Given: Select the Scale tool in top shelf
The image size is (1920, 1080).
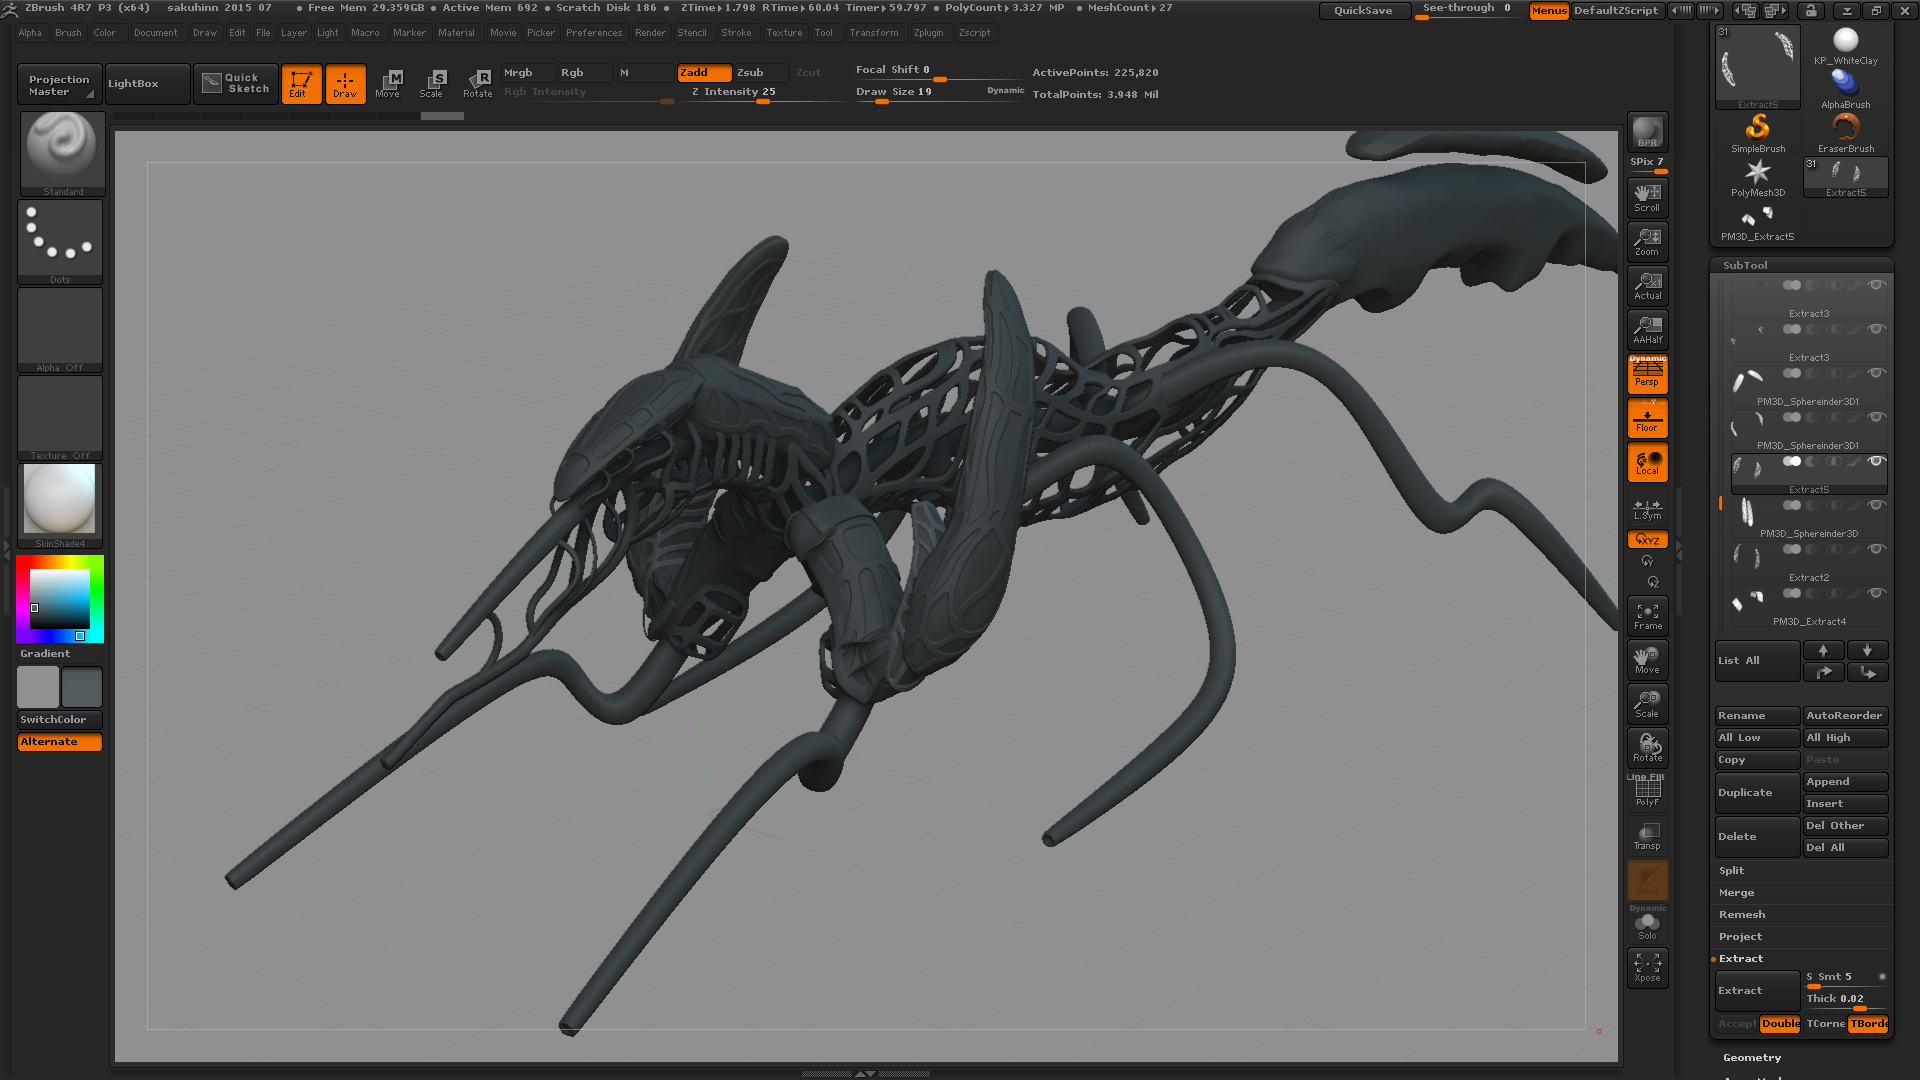Looking at the screenshot, I should coord(432,84).
